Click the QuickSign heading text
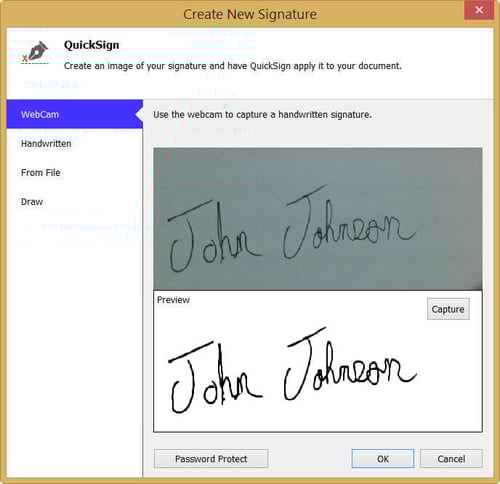This screenshot has width=500, height=484. pos(91,45)
